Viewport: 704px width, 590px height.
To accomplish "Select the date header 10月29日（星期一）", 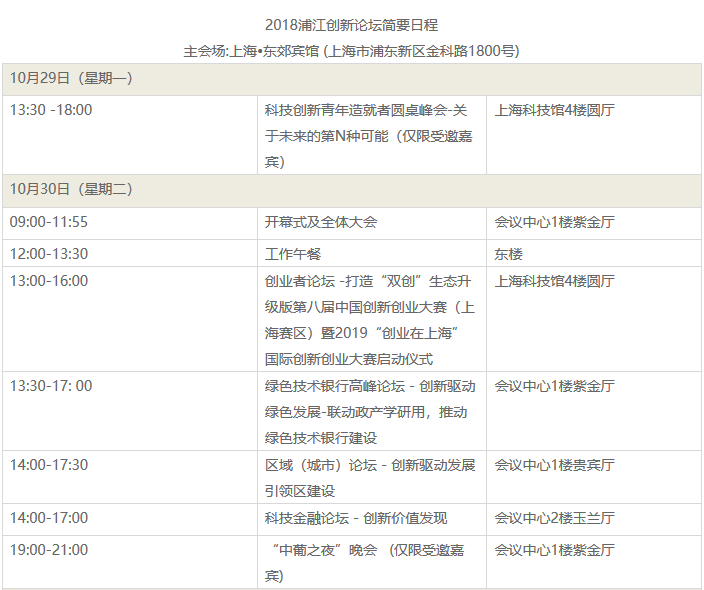I will [352, 79].
